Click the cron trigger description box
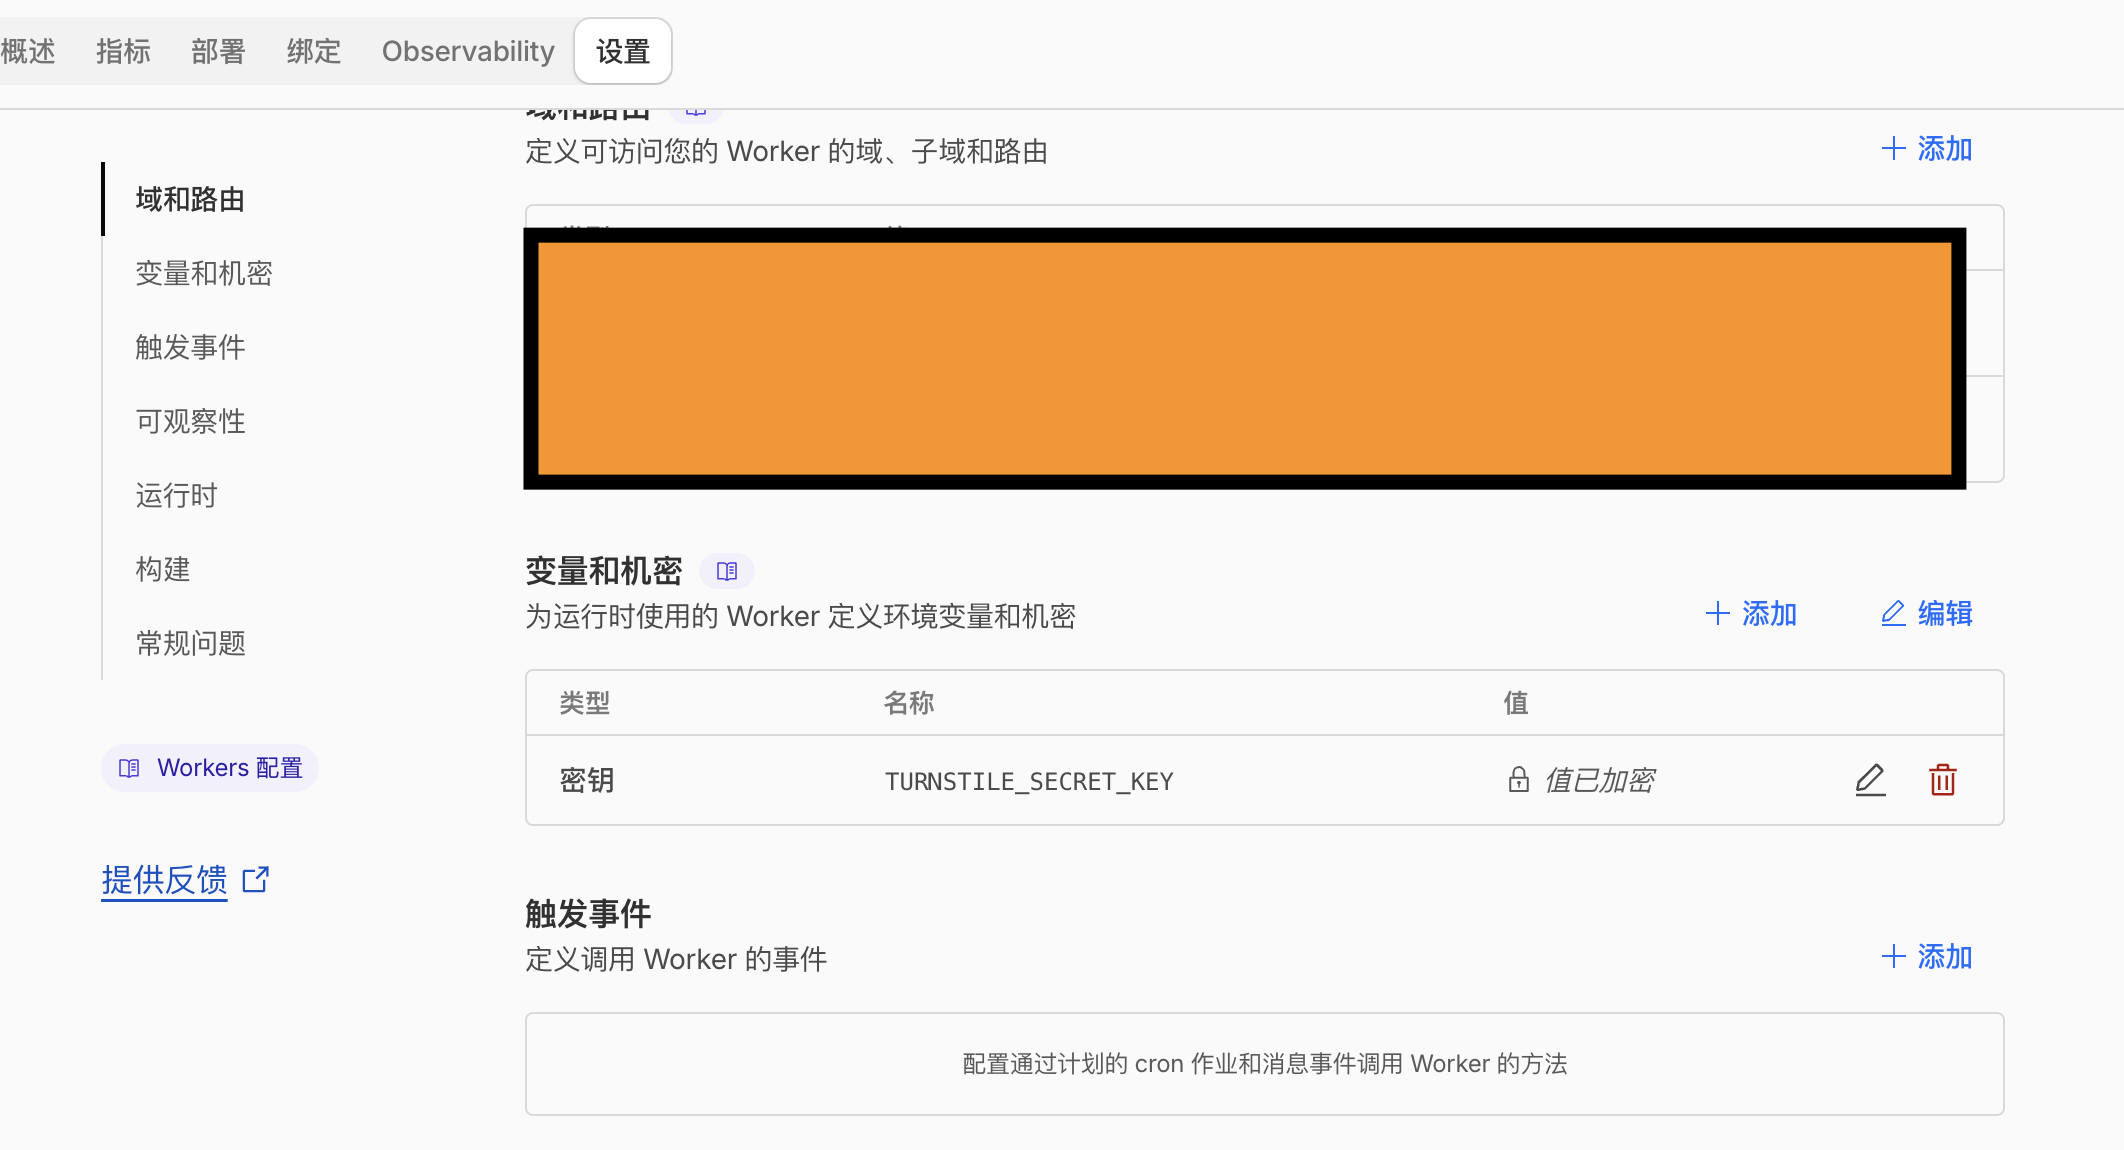The width and height of the screenshot is (2124, 1150). (1265, 1064)
